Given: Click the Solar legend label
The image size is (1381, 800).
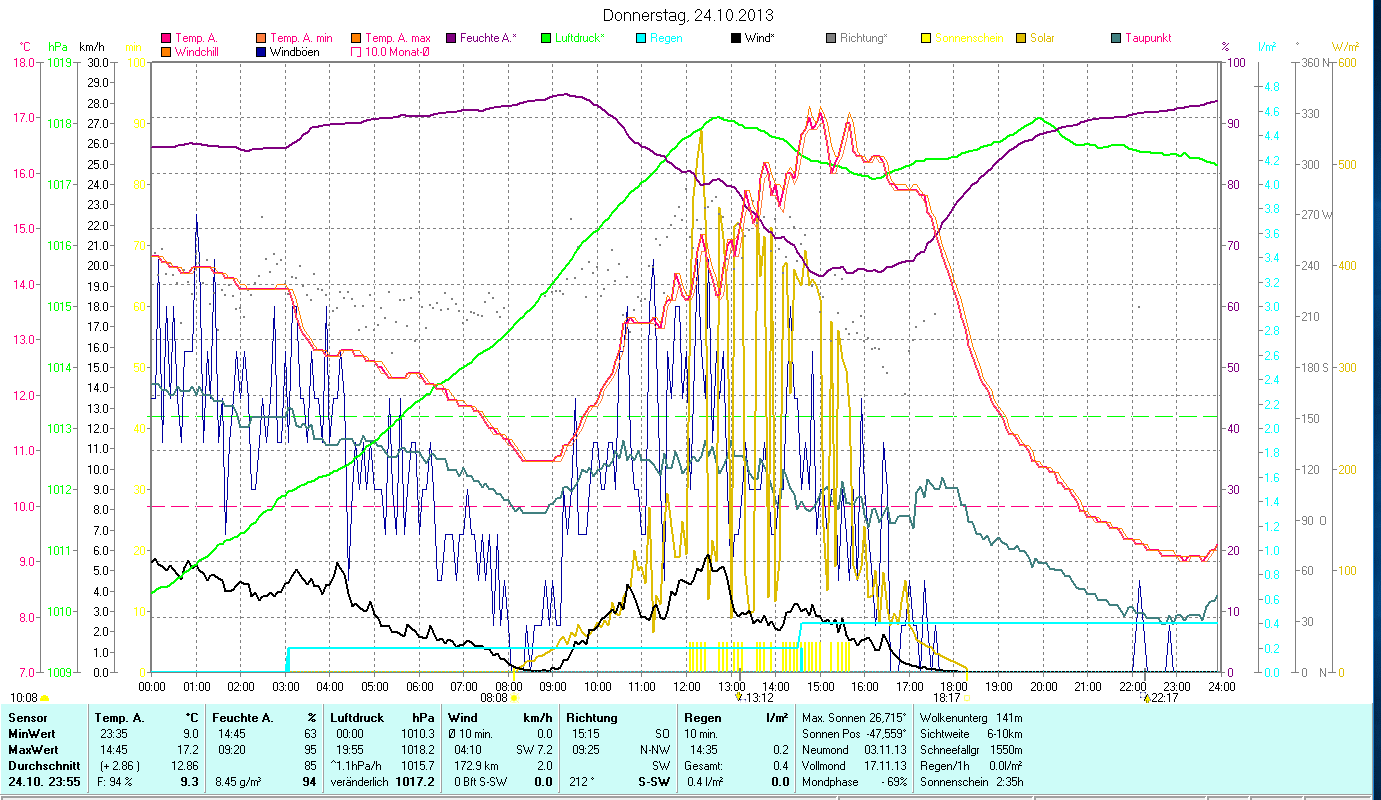Looking at the screenshot, I should pos(1044,38).
